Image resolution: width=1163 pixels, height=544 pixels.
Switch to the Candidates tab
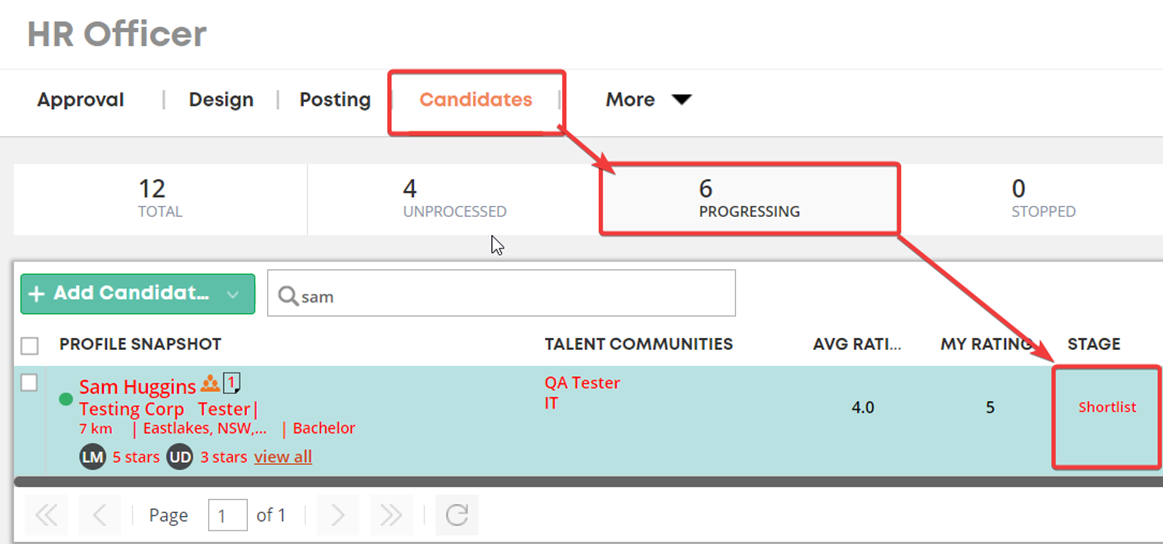click(476, 99)
